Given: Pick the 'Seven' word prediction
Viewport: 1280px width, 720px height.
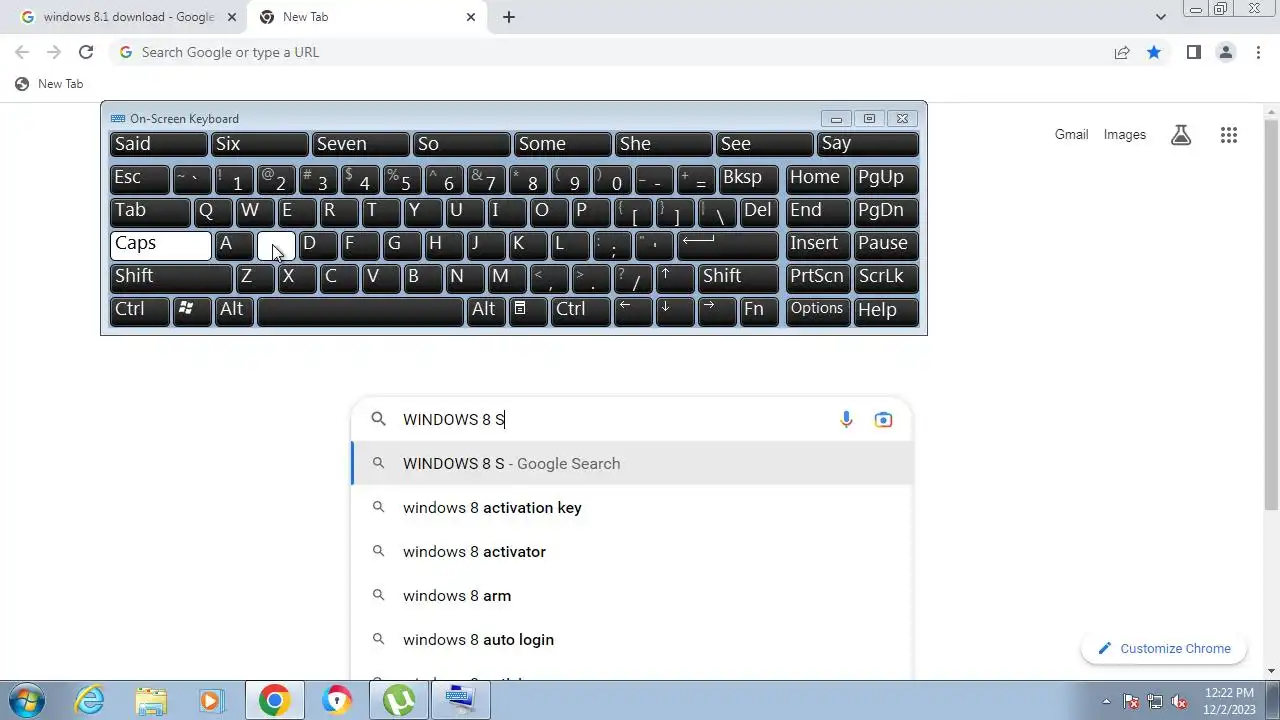Looking at the screenshot, I should coord(360,145).
